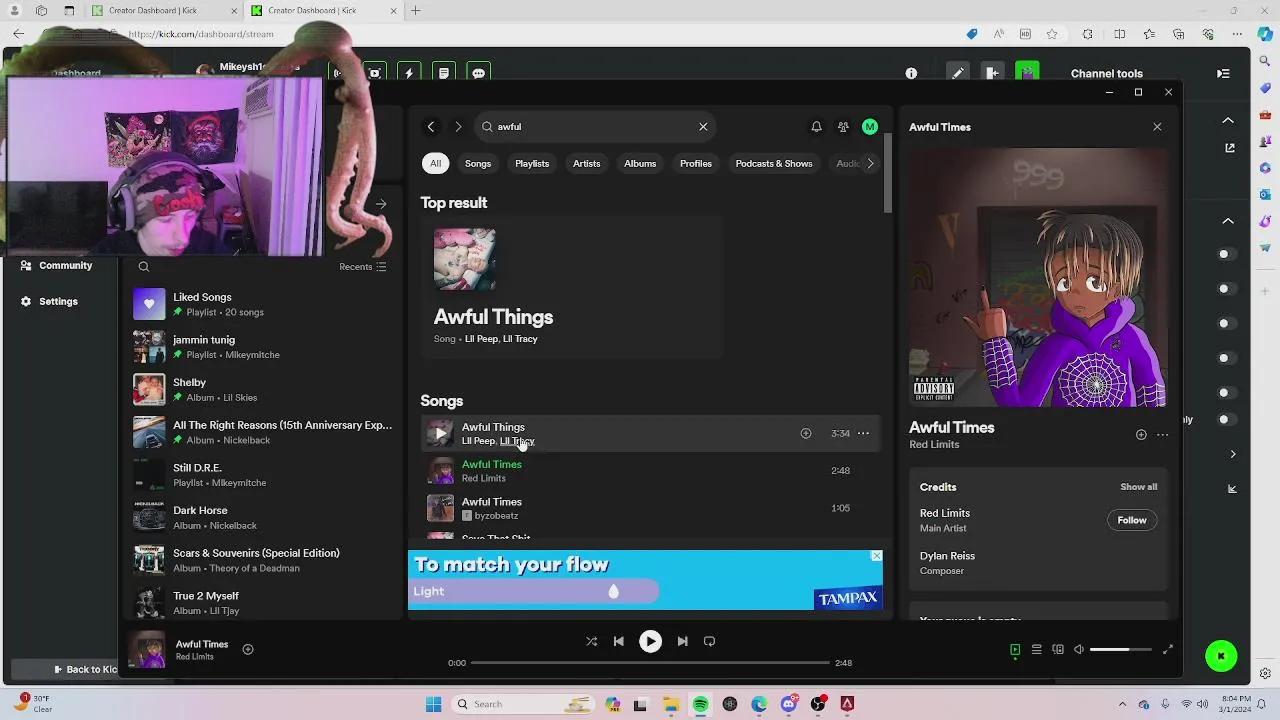
Task: Enter full screen player mode
Action: click(1167, 649)
